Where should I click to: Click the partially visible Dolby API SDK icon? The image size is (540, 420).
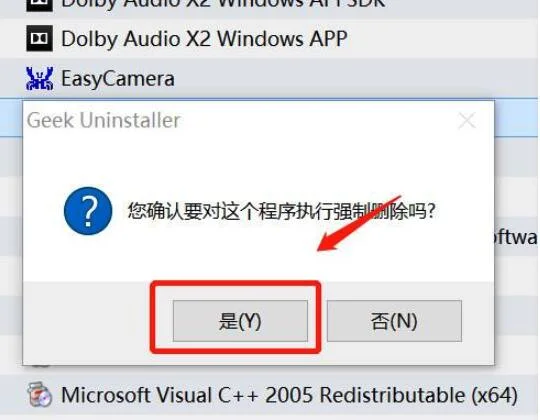[40, 6]
